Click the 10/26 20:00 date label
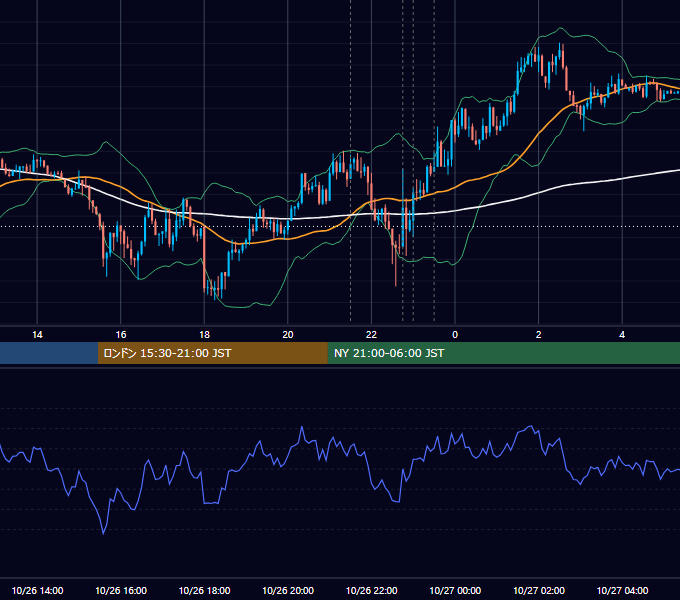This screenshot has height=600, width=680. (288, 590)
